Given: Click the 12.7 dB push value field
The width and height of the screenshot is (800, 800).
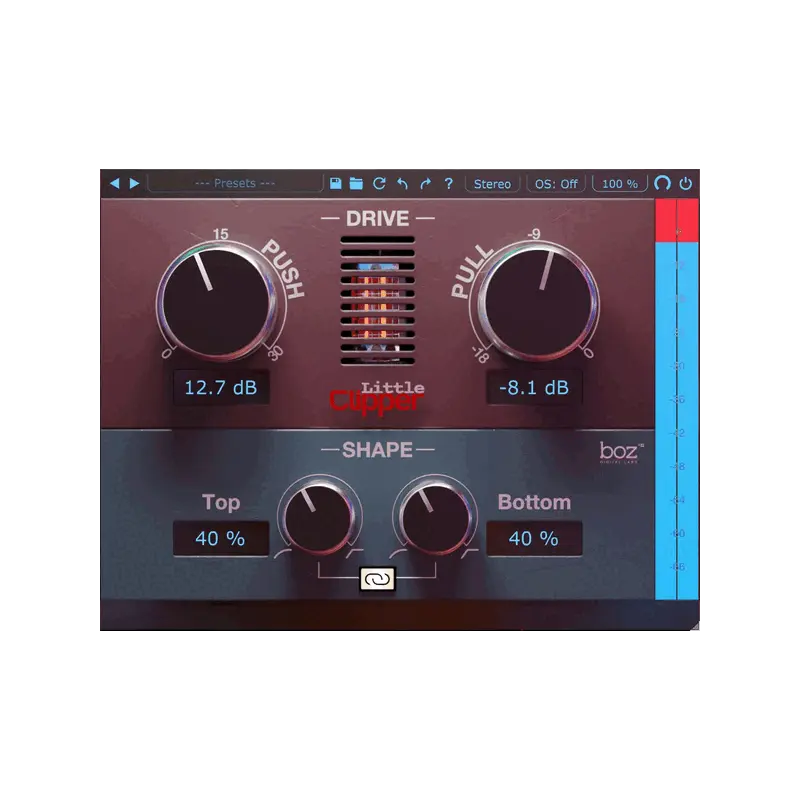Looking at the screenshot, I should click(221, 388).
